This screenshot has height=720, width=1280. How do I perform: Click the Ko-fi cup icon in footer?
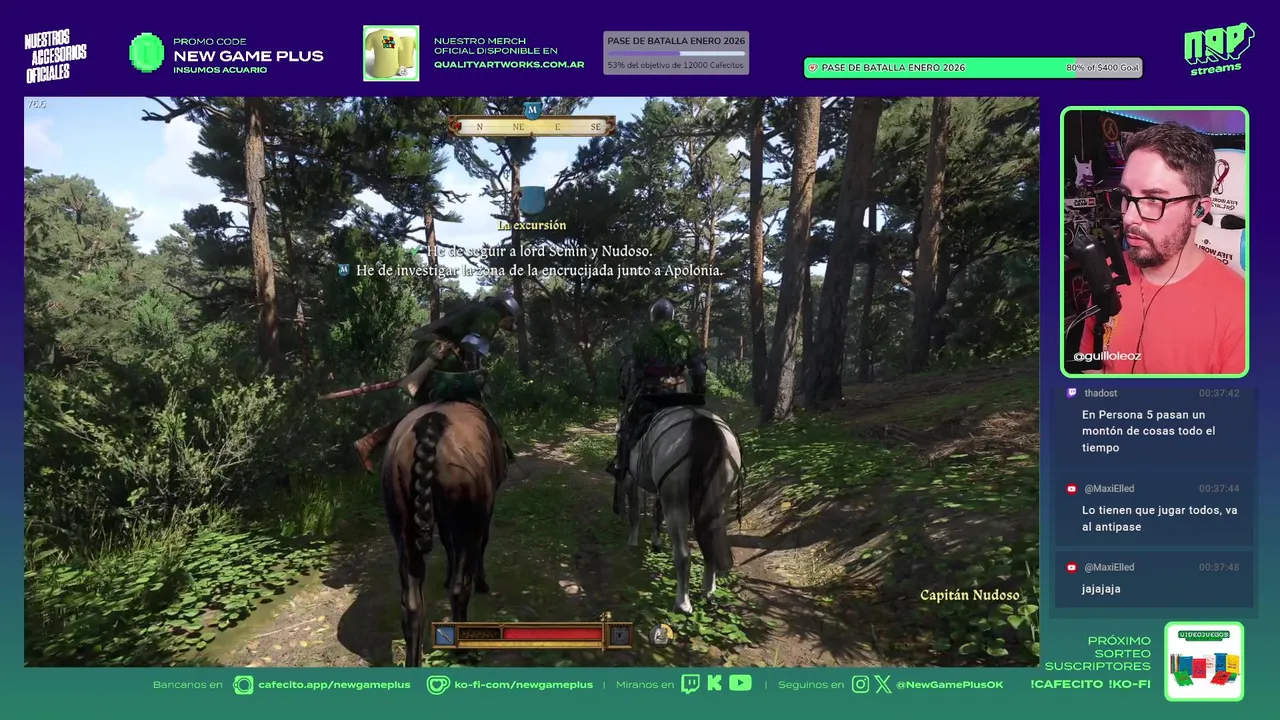(438, 685)
